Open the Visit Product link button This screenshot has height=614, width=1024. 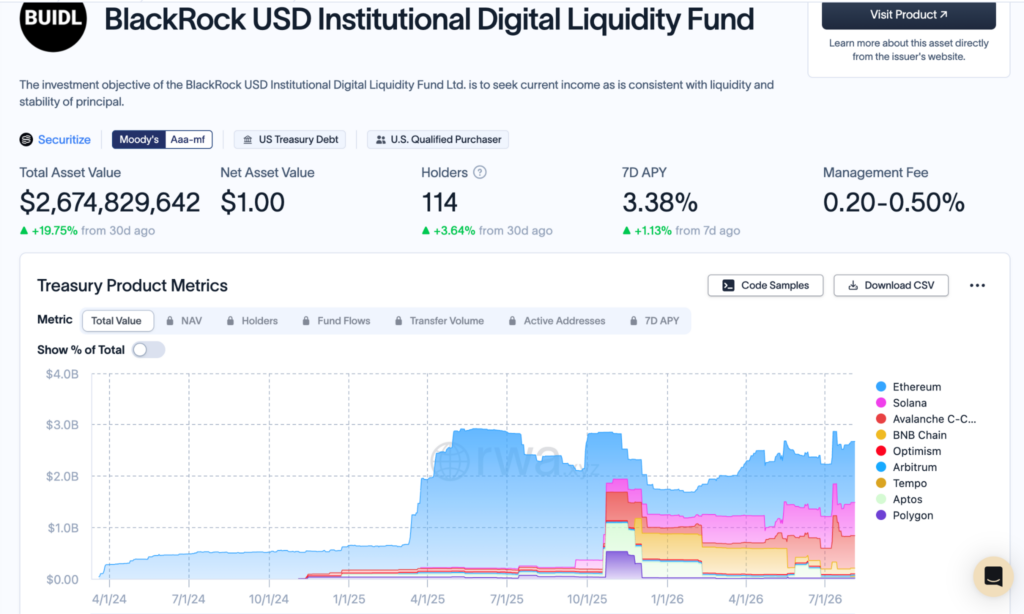coord(908,14)
